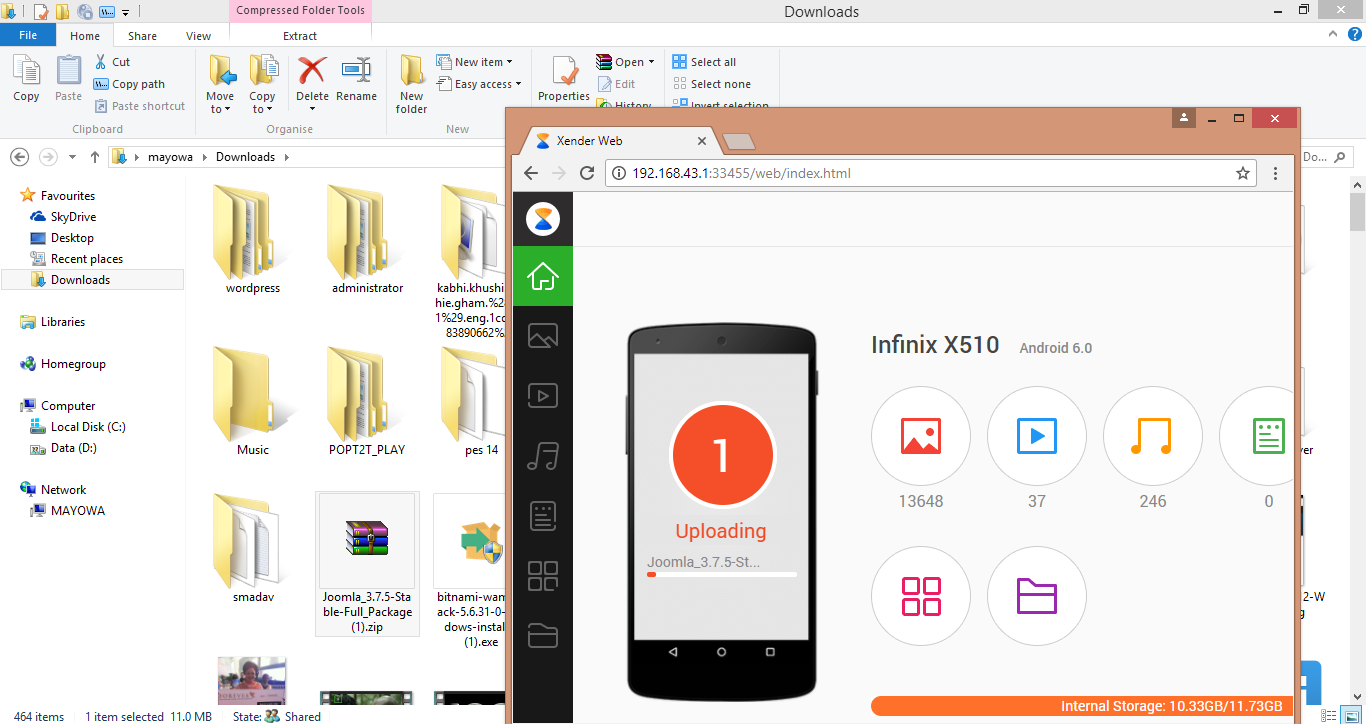
Task: Open a new tab in Chrome
Action: (738, 141)
